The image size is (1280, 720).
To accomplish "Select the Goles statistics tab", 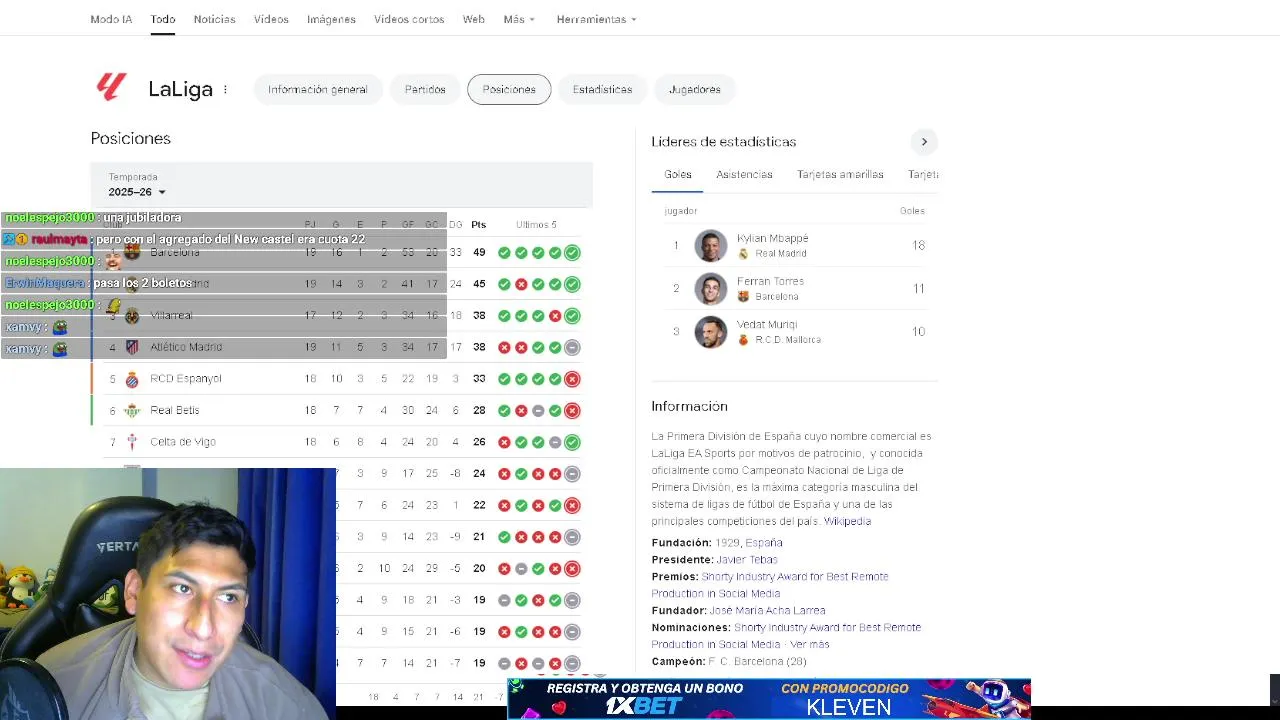I will point(678,174).
